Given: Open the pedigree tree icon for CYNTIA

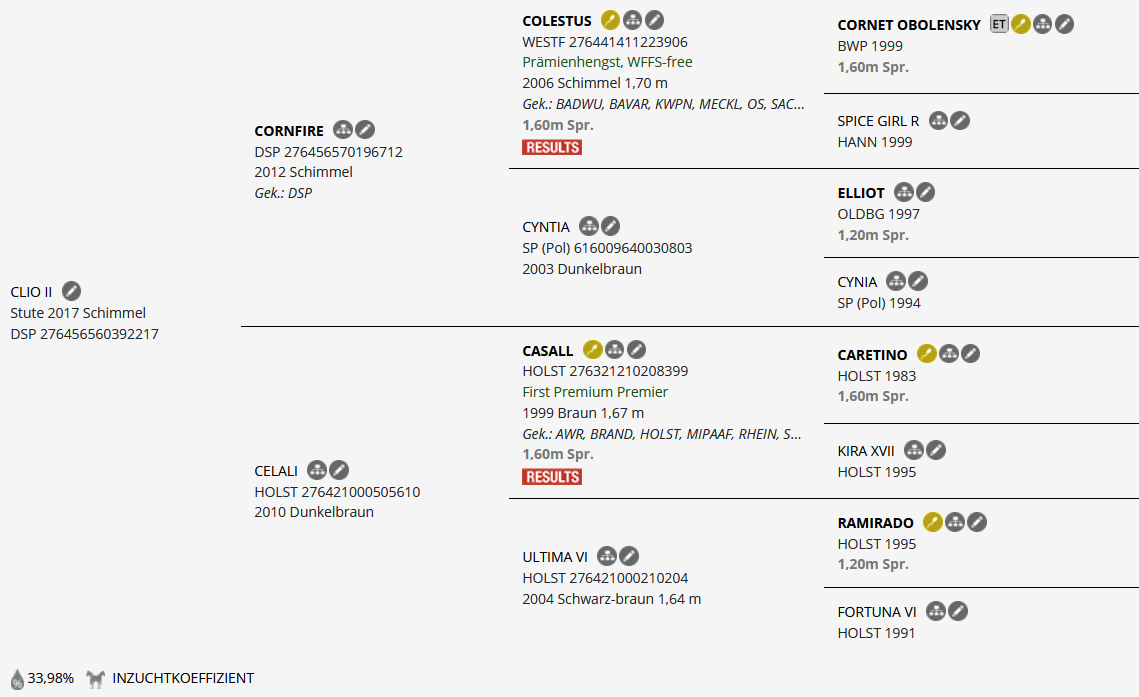Looking at the screenshot, I should [x=589, y=226].
